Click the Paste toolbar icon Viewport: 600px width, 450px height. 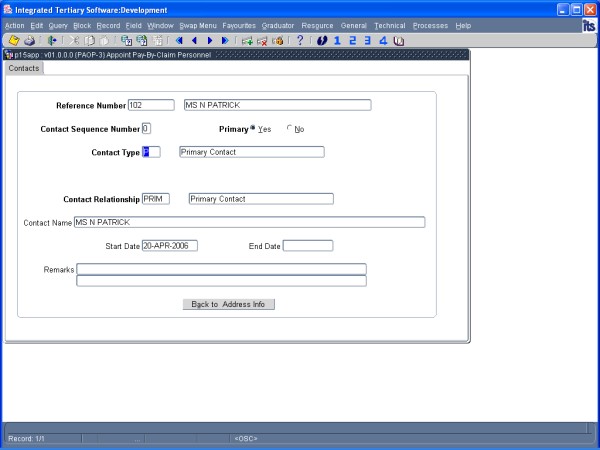tap(104, 40)
